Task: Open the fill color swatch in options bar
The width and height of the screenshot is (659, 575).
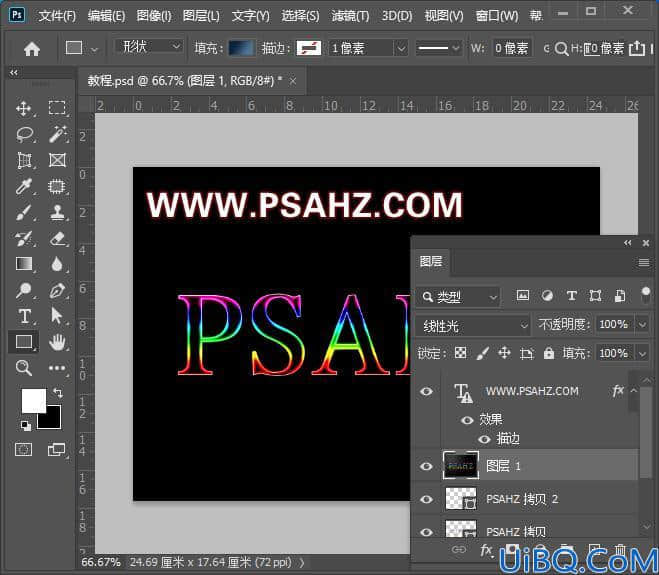Action: [x=241, y=48]
